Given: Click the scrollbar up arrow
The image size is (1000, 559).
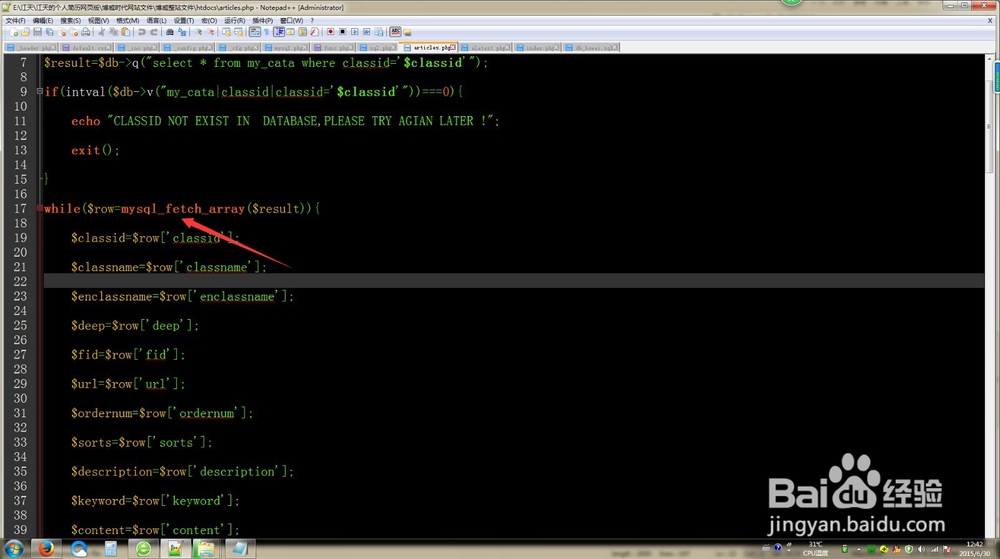Looking at the screenshot, I should point(990,58).
